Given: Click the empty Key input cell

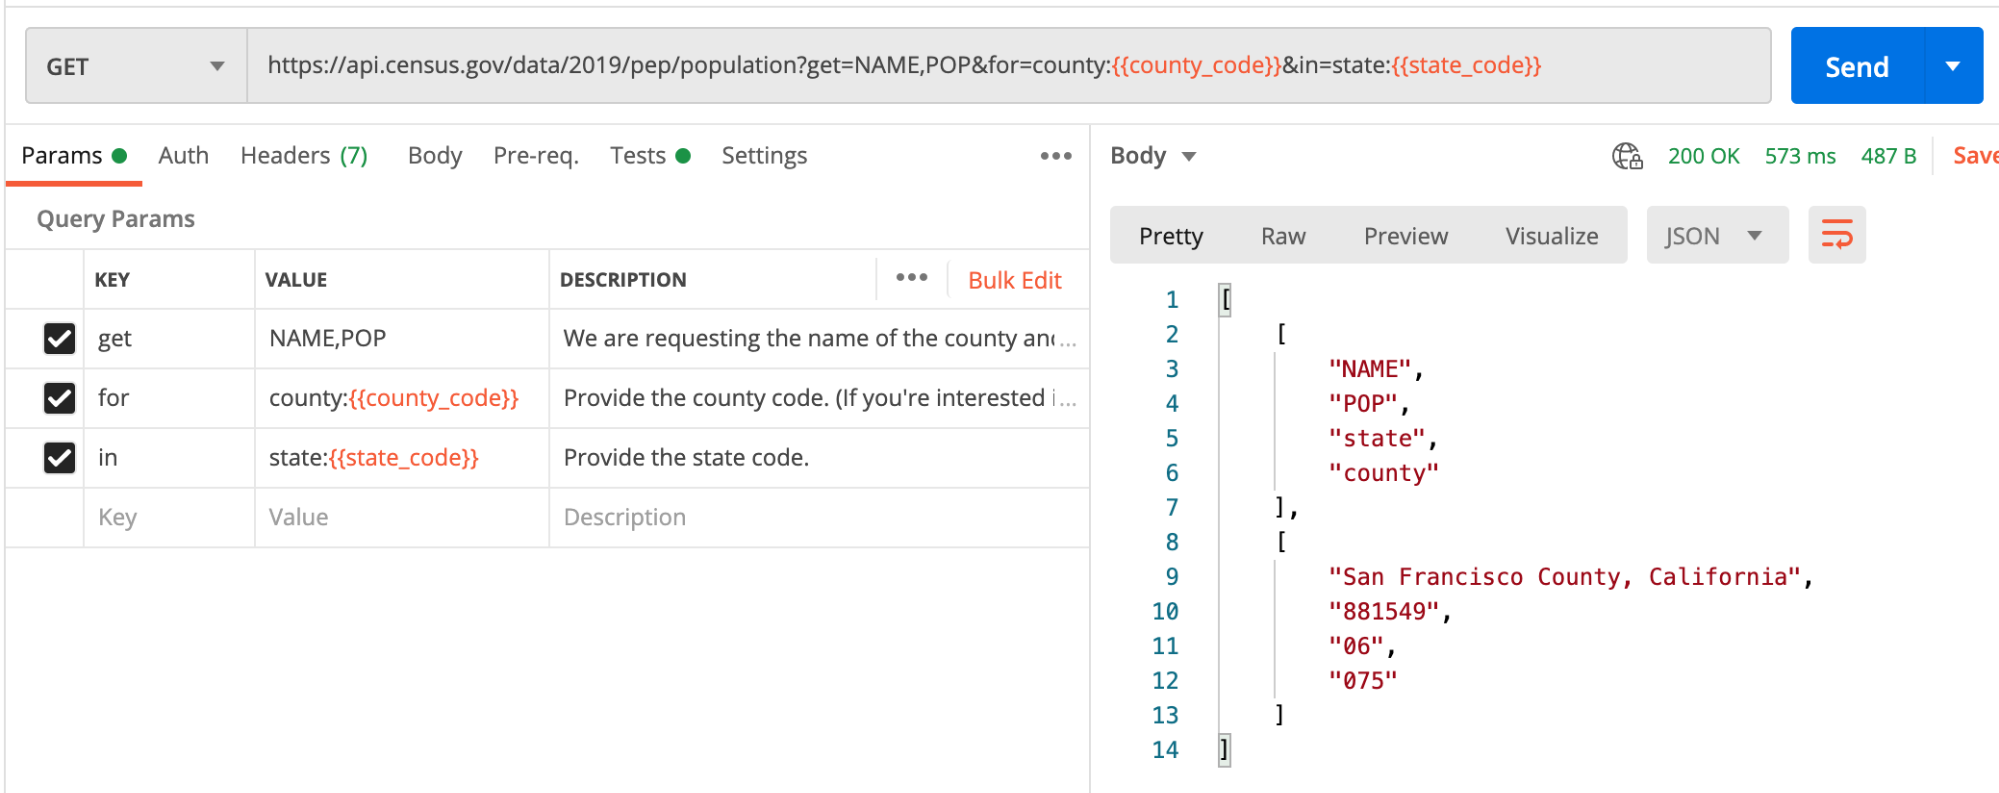Looking at the screenshot, I should [x=169, y=517].
